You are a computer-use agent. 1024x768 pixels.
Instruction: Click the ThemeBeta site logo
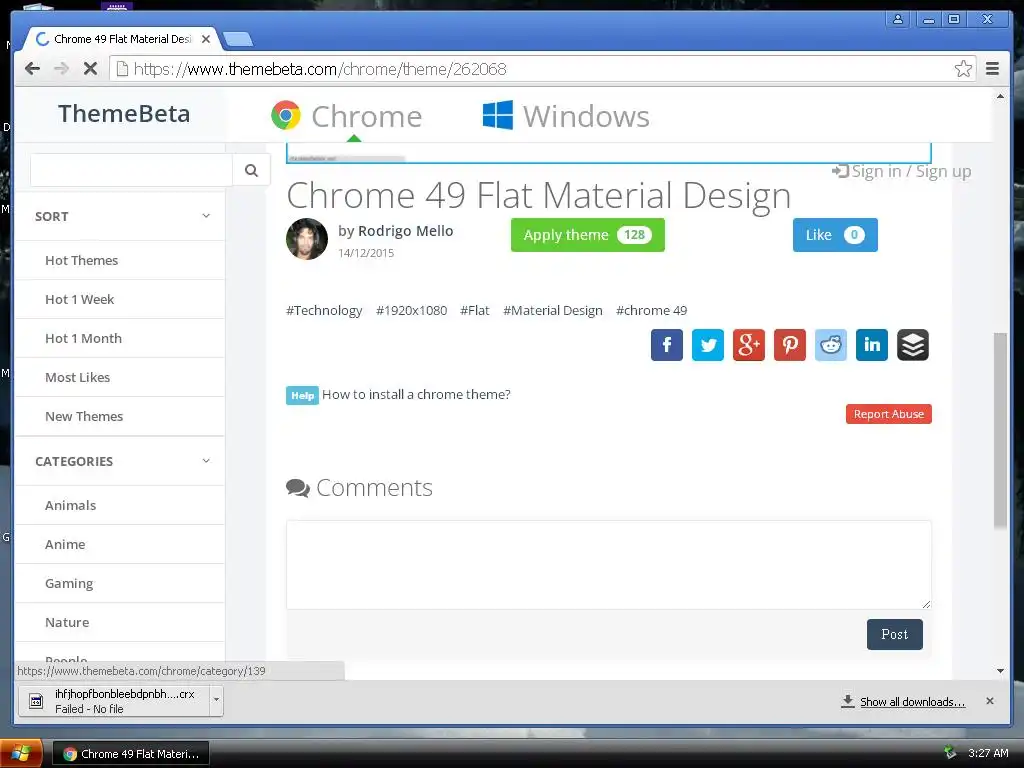124,114
